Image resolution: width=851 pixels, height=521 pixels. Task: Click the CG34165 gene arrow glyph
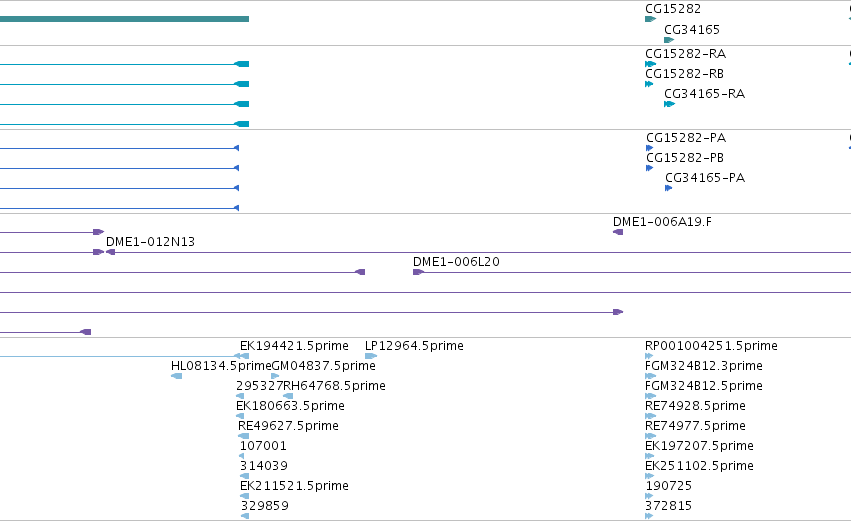[x=669, y=40]
